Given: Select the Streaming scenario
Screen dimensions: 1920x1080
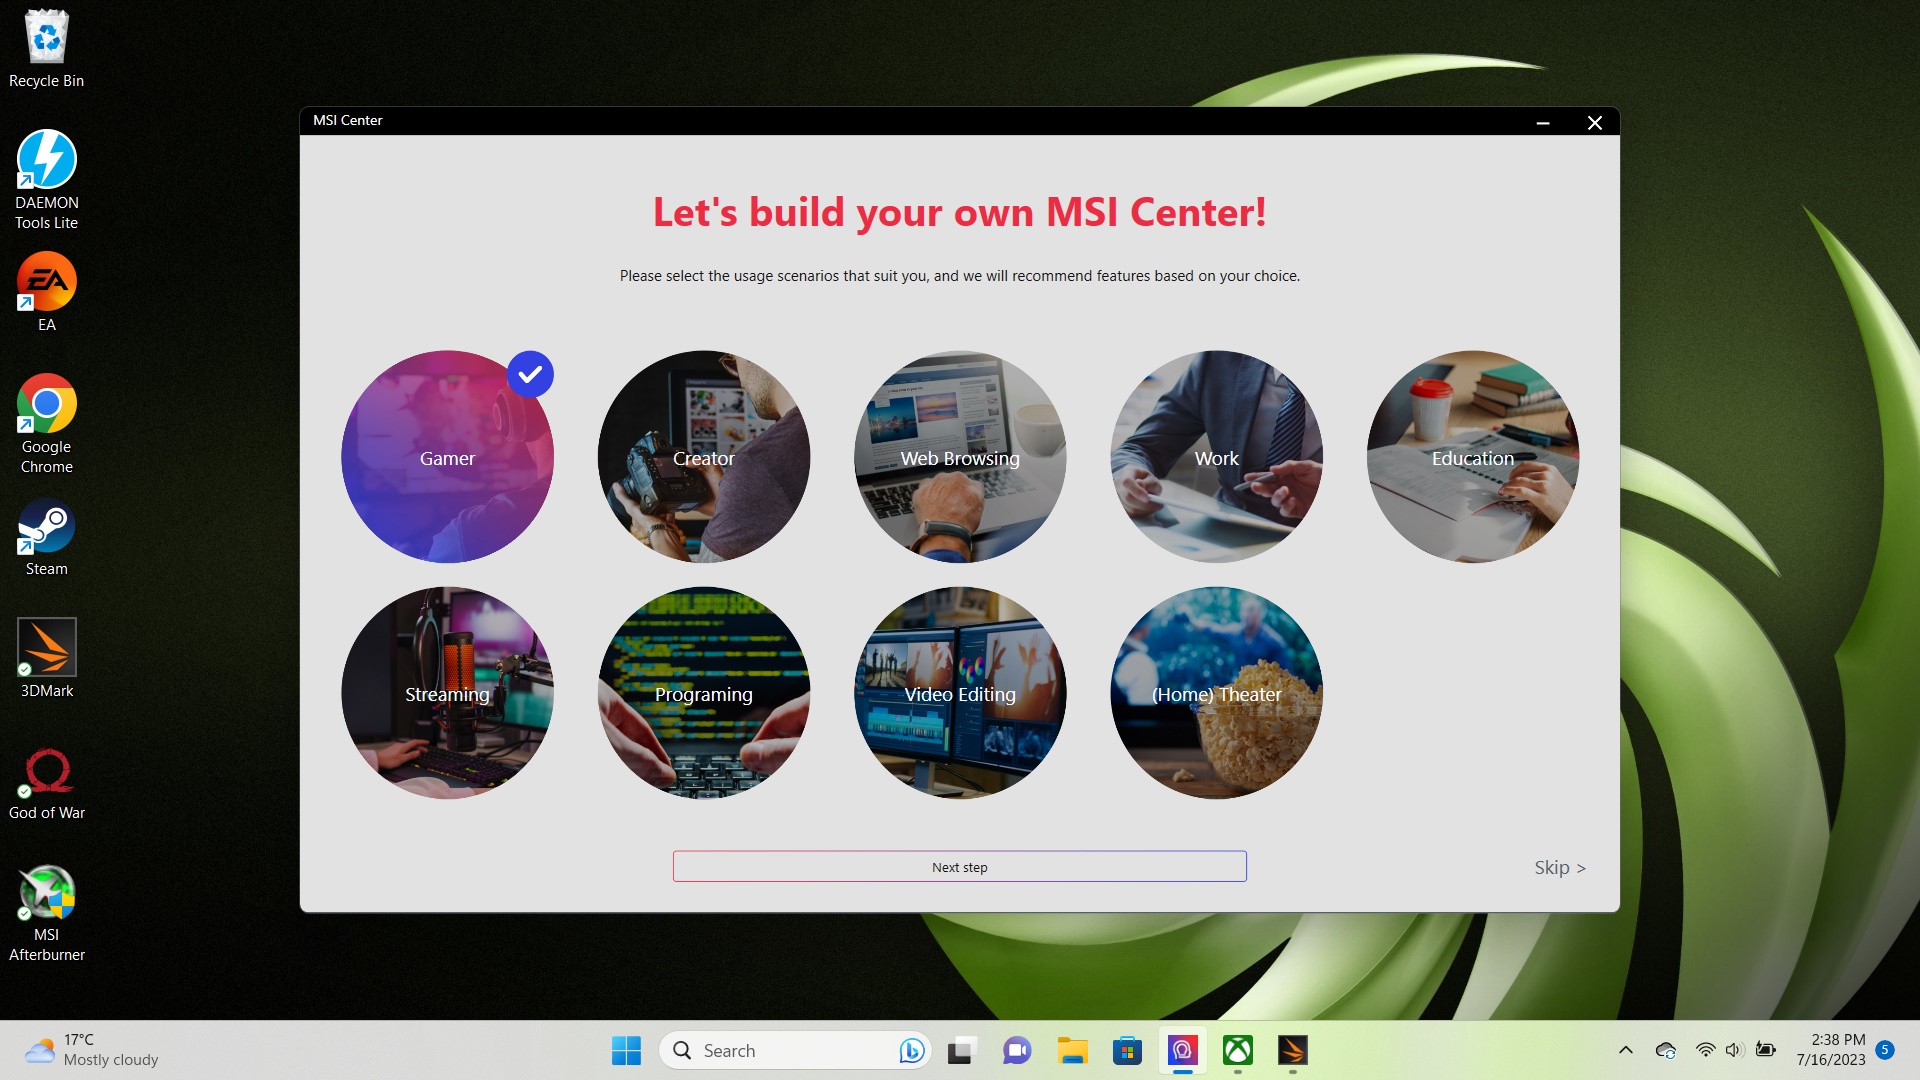Looking at the screenshot, I should [x=447, y=693].
